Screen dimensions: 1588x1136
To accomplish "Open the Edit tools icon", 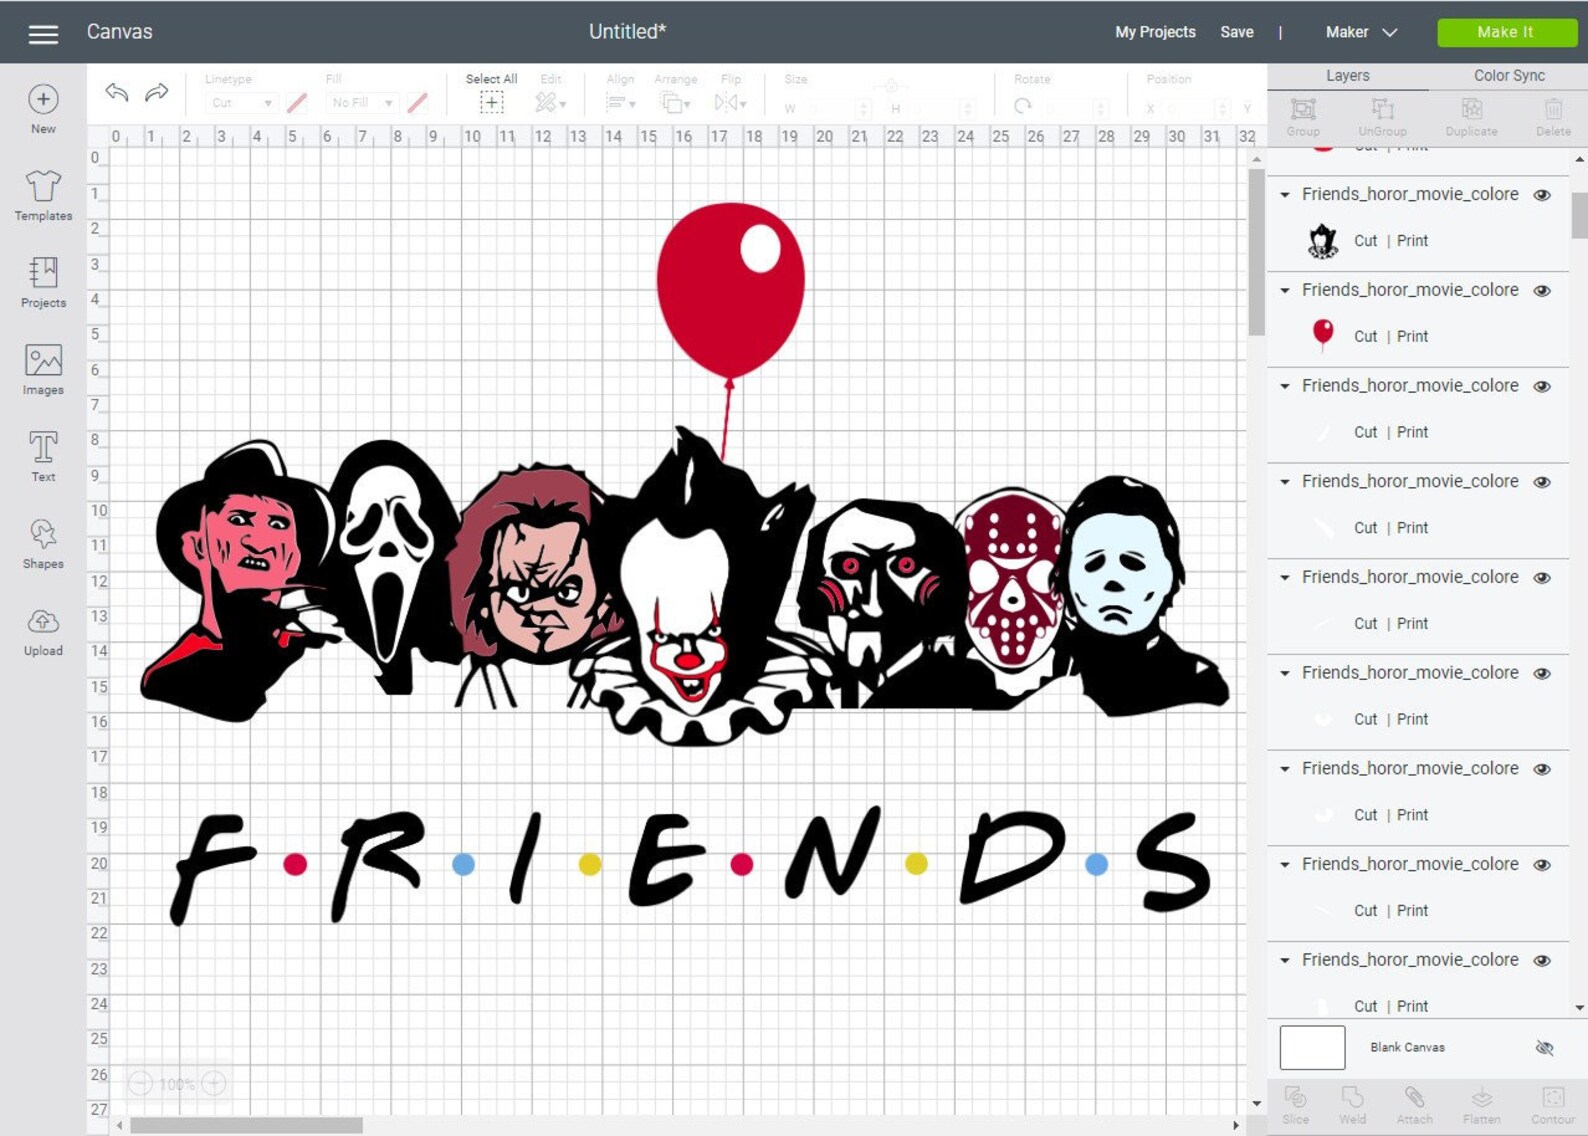I will point(550,102).
